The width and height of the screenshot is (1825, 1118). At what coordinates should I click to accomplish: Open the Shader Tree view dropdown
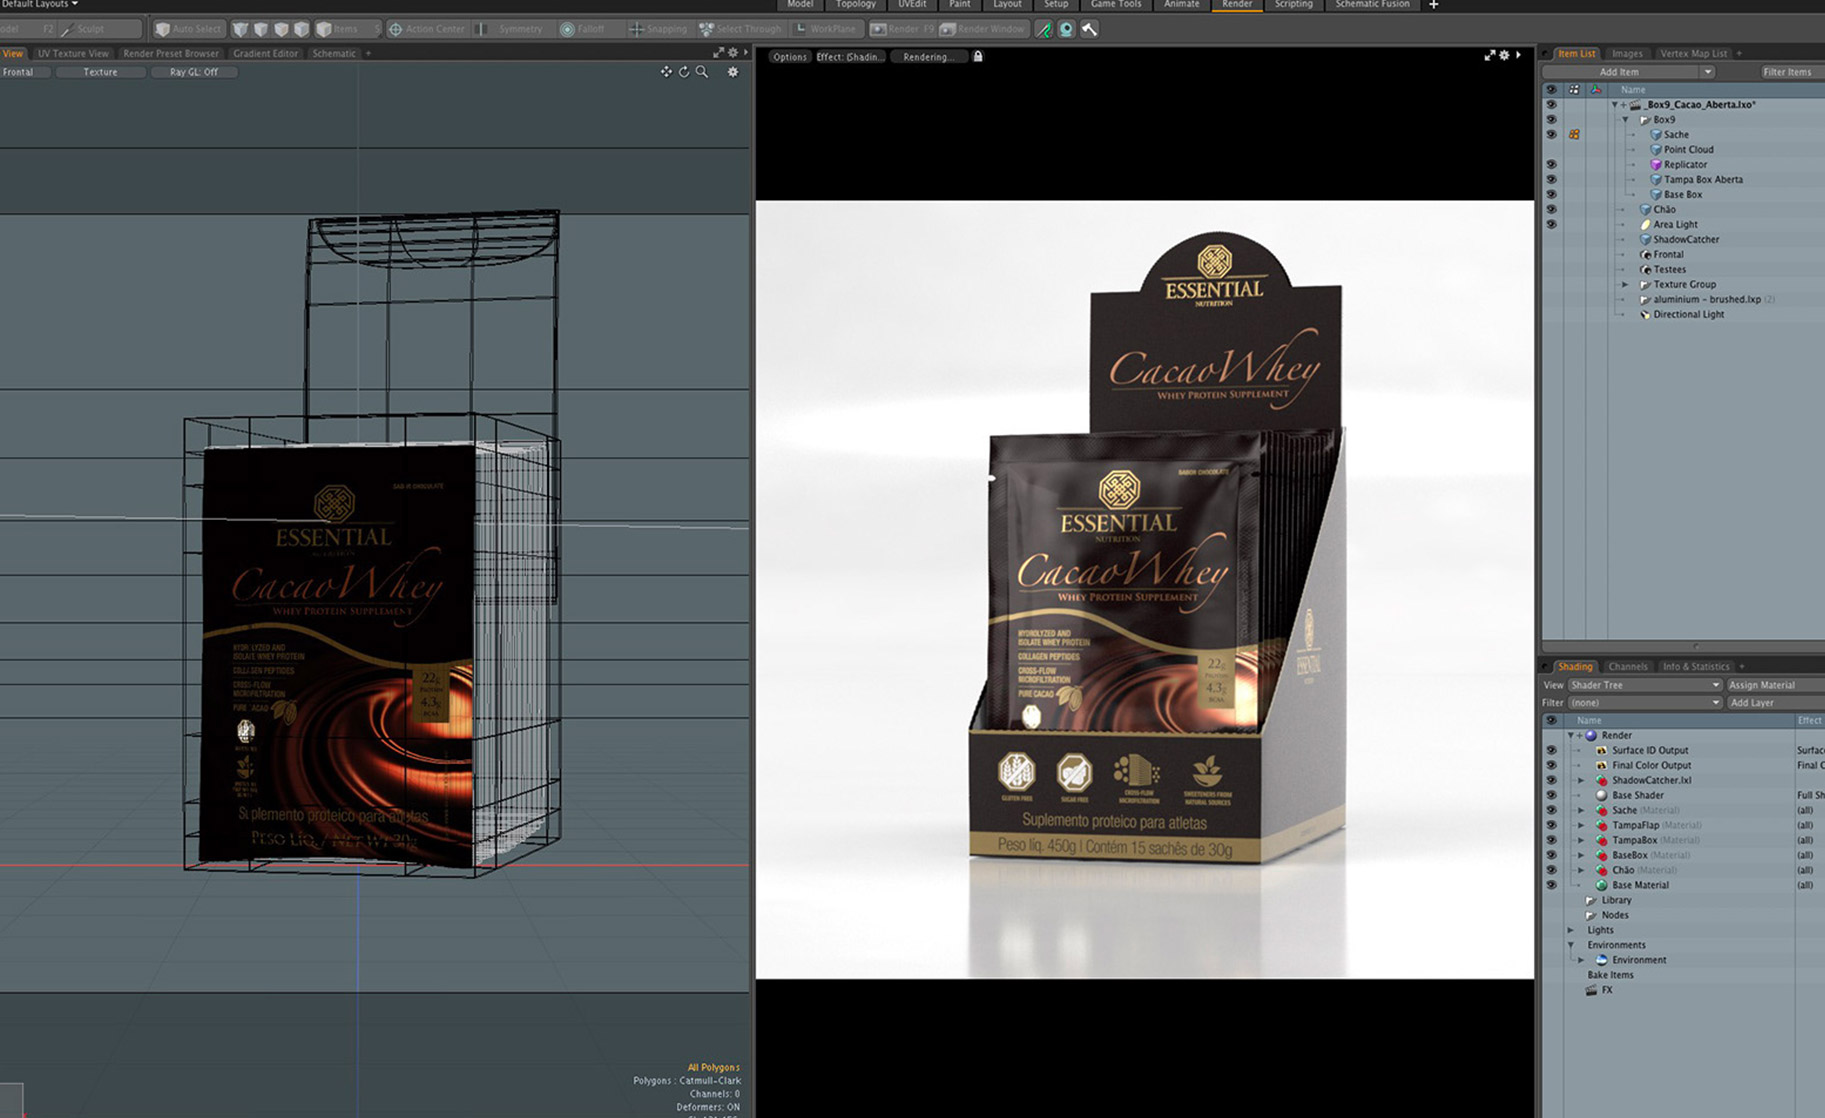(x=1644, y=685)
